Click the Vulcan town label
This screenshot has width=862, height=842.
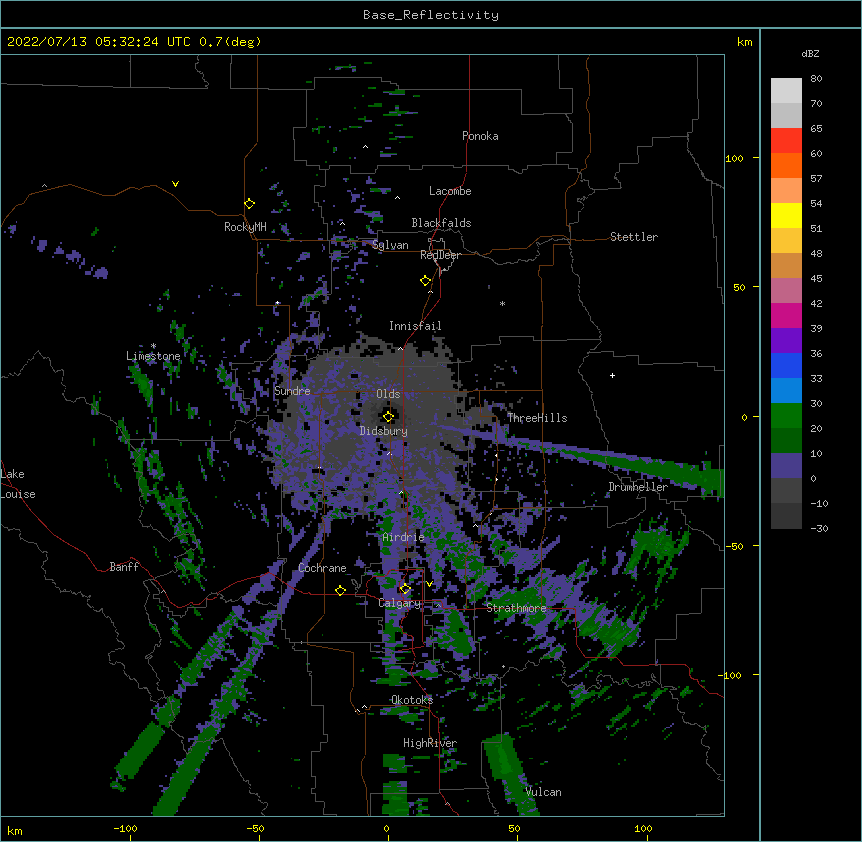pyautogui.click(x=543, y=792)
